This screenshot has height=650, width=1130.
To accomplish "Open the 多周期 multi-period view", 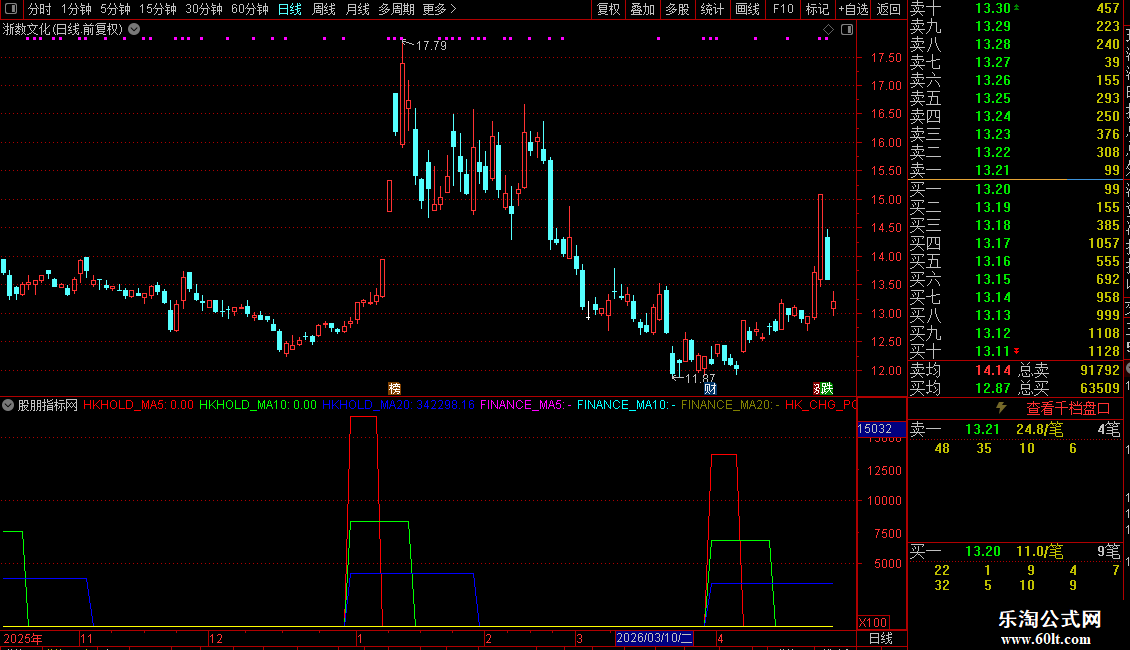I will click(x=396, y=9).
